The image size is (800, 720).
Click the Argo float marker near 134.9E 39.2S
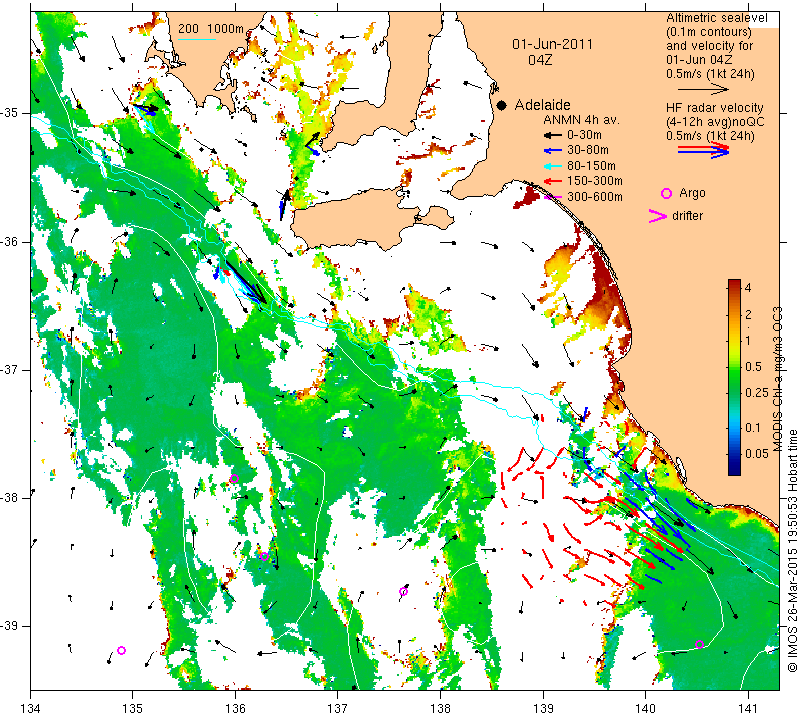tap(121, 650)
